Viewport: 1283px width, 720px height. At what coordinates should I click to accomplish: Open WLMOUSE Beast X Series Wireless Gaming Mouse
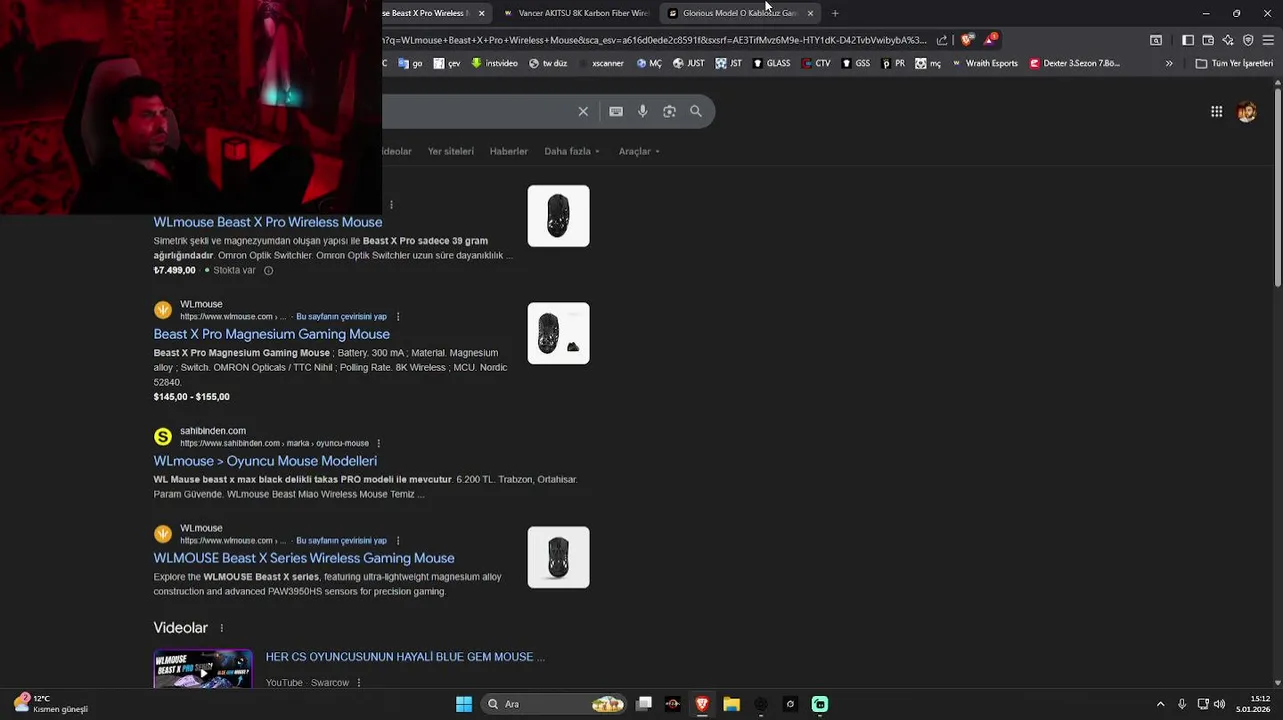tap(304, 558)
